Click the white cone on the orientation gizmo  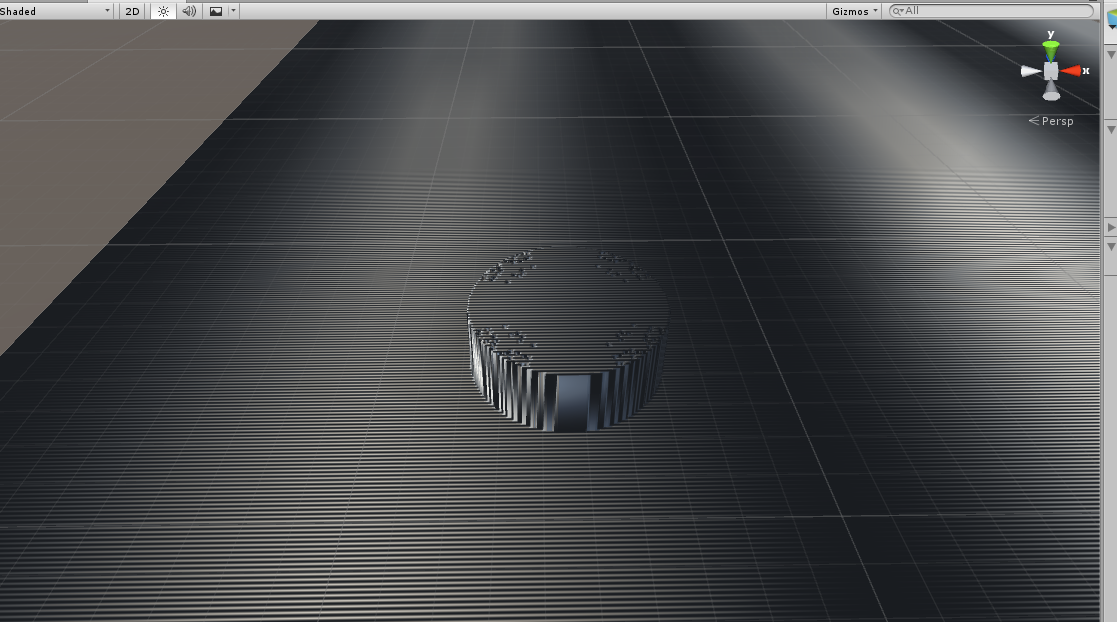tap(1031, 71)
